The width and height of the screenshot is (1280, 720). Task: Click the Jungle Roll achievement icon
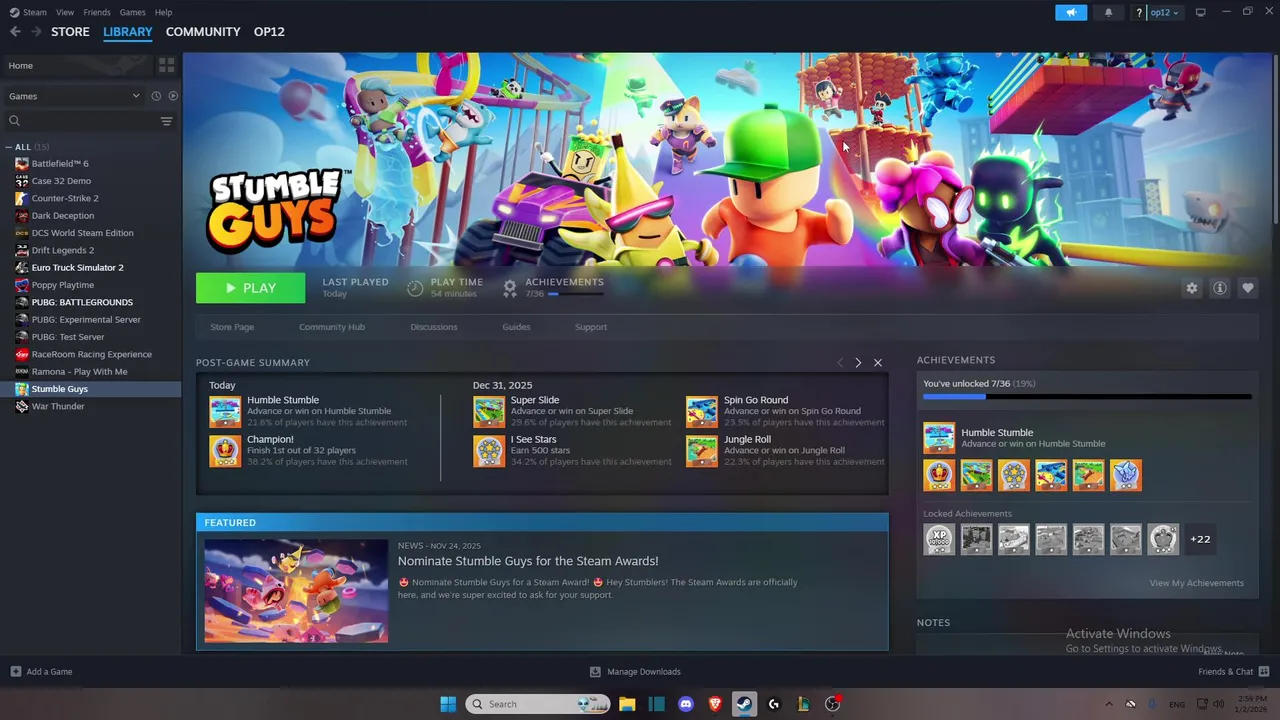point(702,451)
